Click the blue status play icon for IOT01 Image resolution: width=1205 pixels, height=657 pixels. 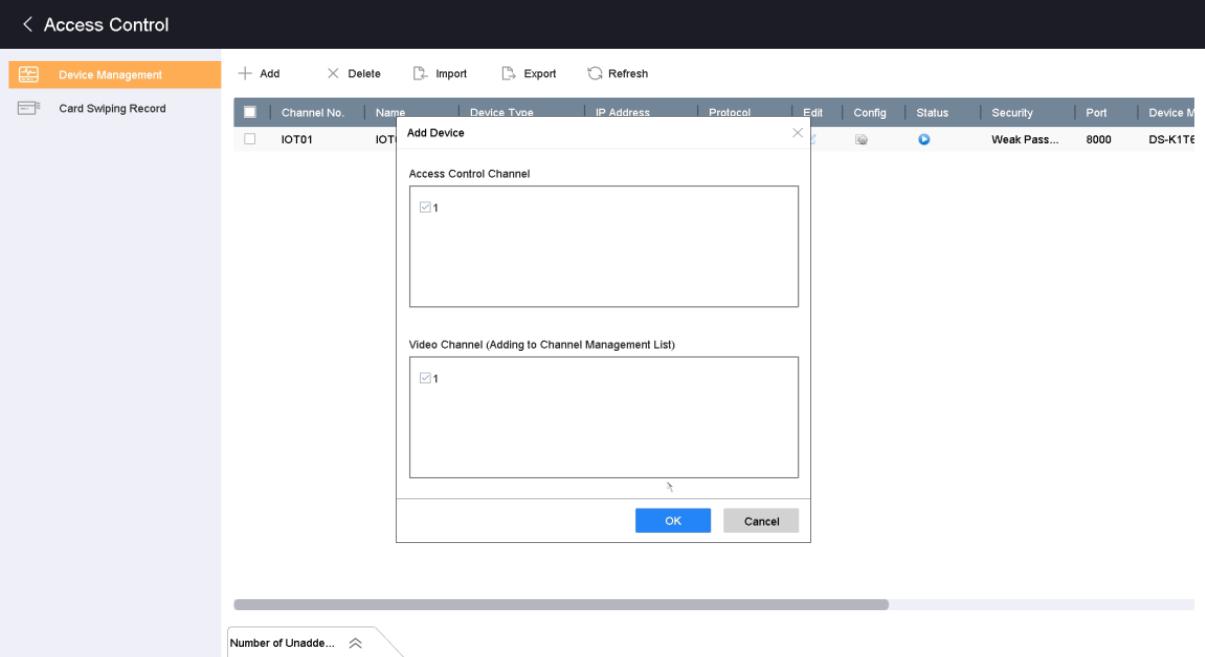tap(923, 141)
